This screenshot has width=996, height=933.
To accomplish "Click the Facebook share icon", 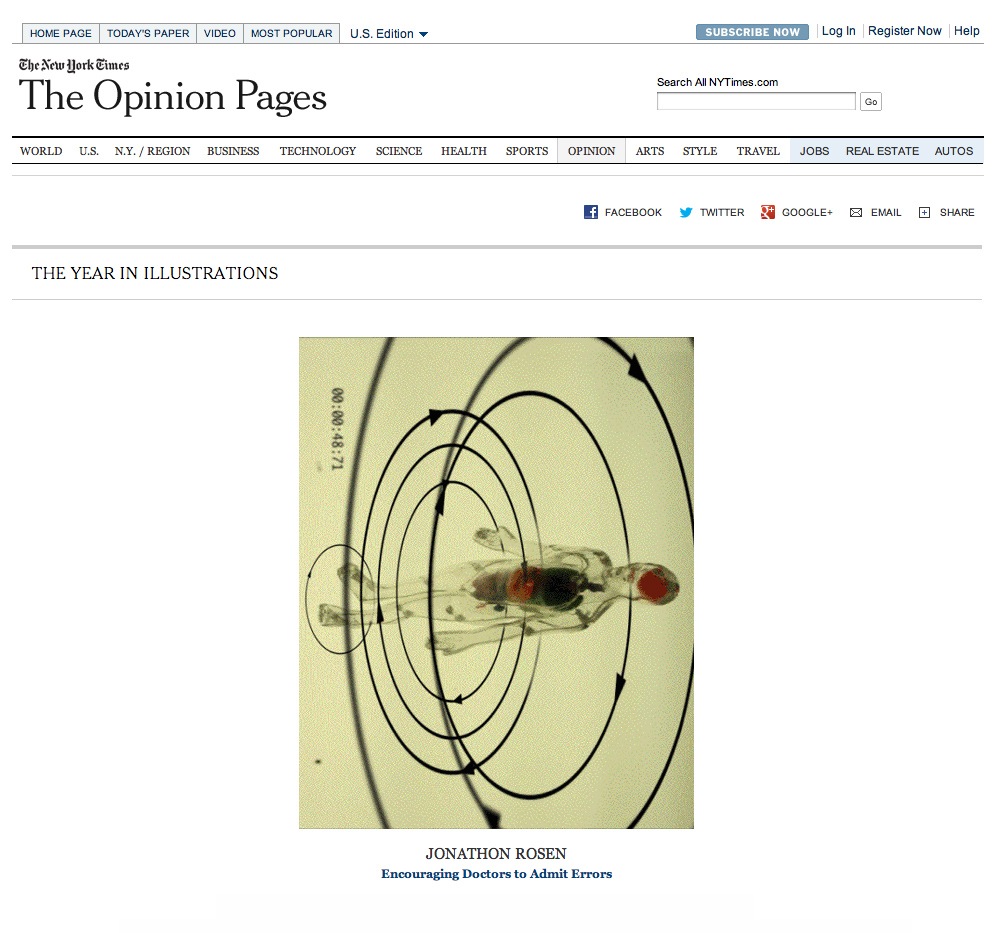I will [x=591, y=212].
